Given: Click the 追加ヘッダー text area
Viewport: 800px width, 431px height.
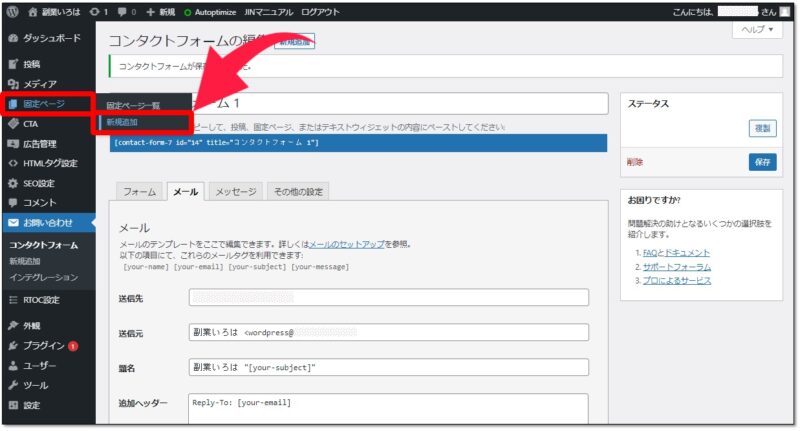Looking at the screenshot, I should [389, 409].
